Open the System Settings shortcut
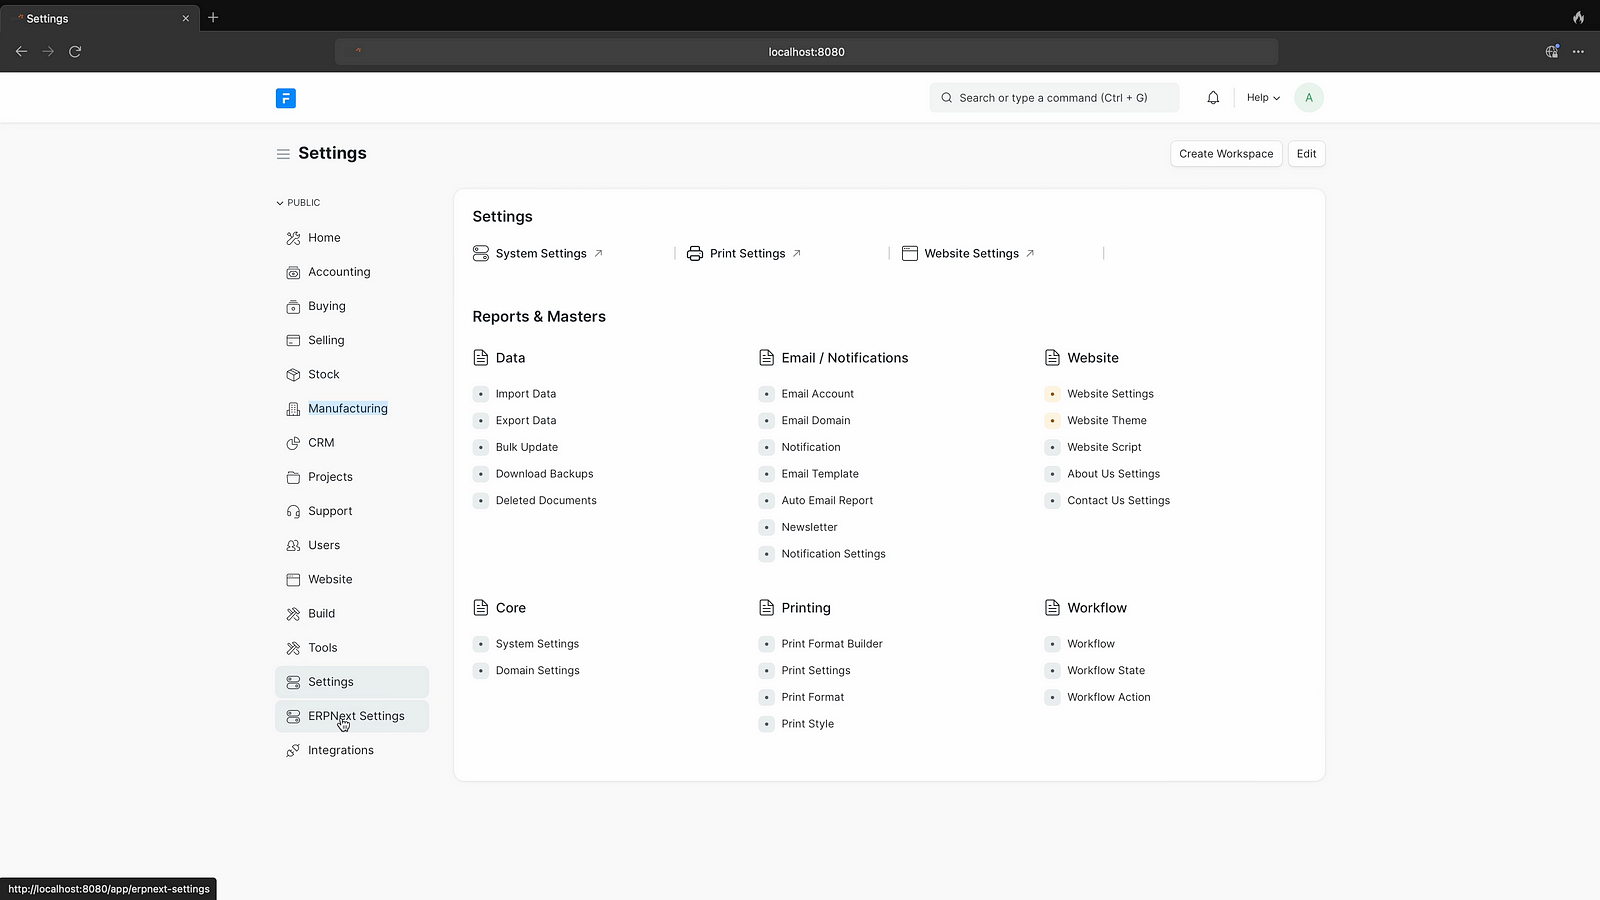The height and width of the screenshot is (900, 1600). pyautogui.click(x=541, y=254)
